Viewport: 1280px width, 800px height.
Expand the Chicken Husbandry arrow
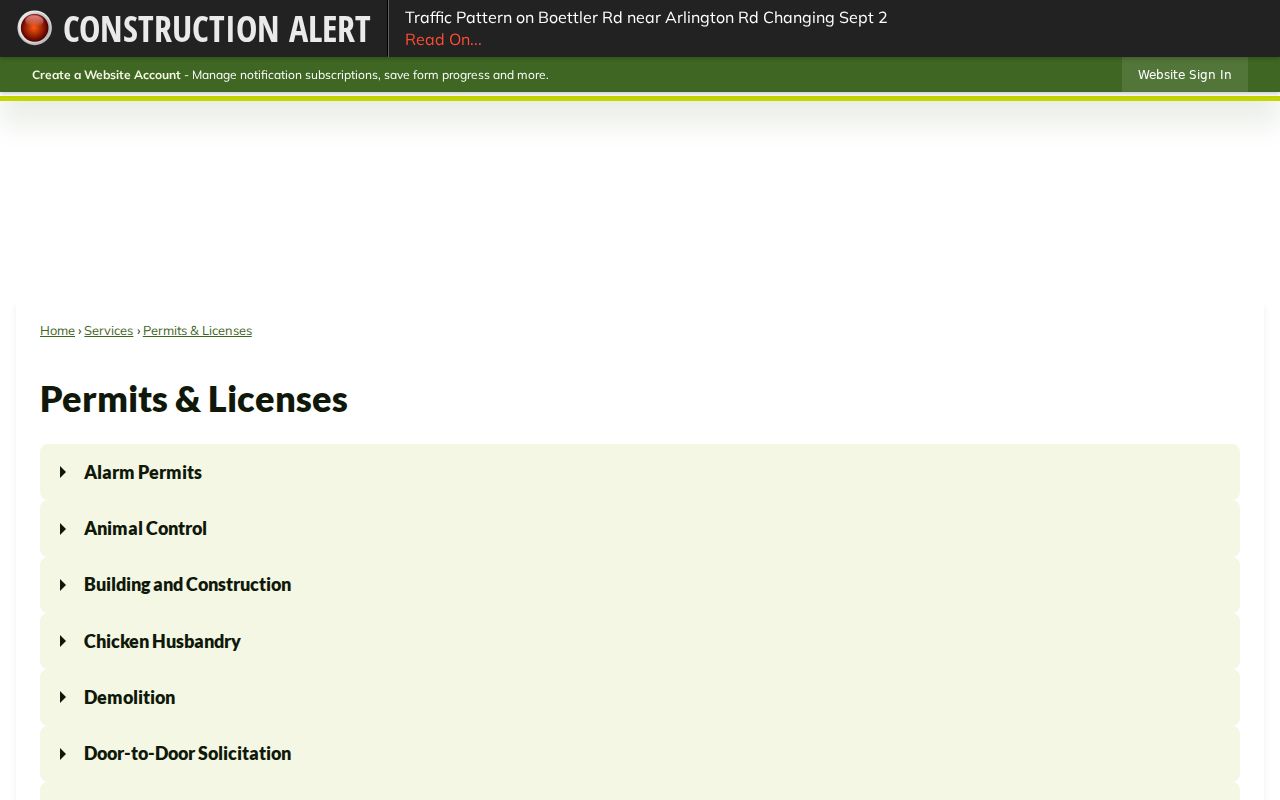(x=63, y=641)
